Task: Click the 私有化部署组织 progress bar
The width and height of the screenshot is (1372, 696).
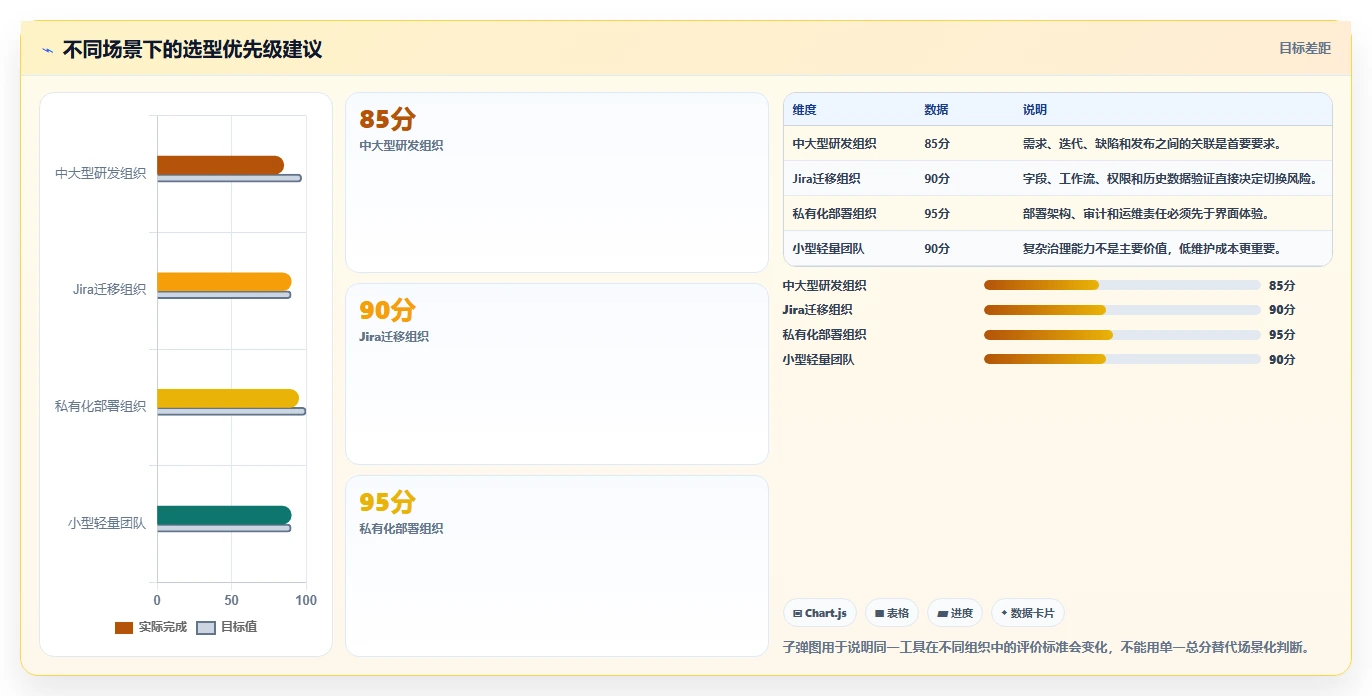Action: click(1122, 335)
